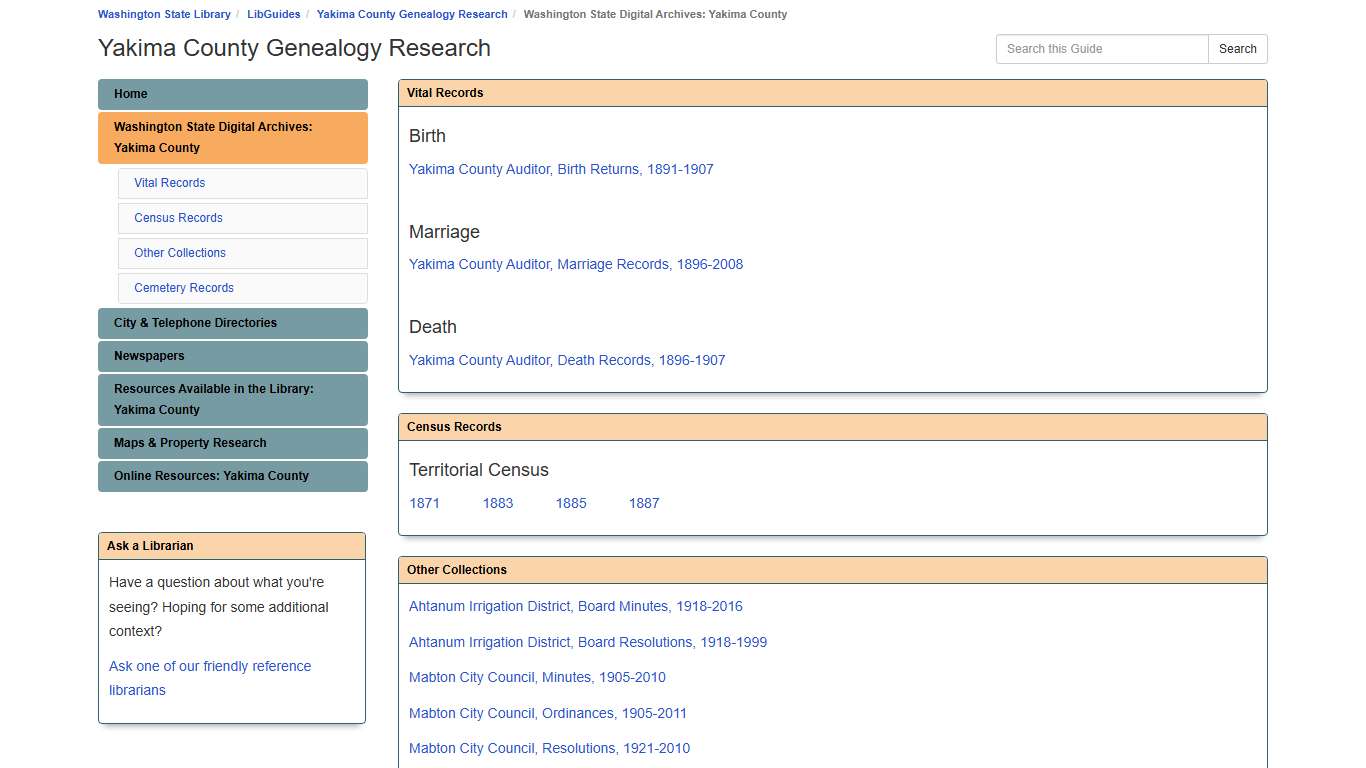1366x768 pixels.
Task: Open the Vital Records sidebar section
Action: (x=169, y=183)
